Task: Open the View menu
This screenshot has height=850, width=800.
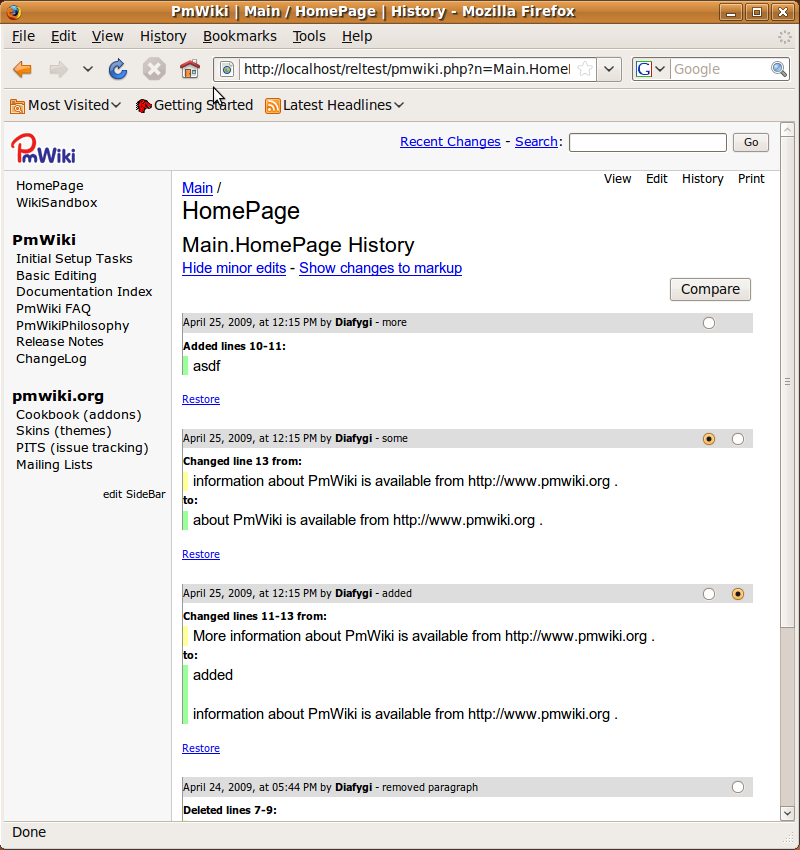Action: tap(107, 36)
